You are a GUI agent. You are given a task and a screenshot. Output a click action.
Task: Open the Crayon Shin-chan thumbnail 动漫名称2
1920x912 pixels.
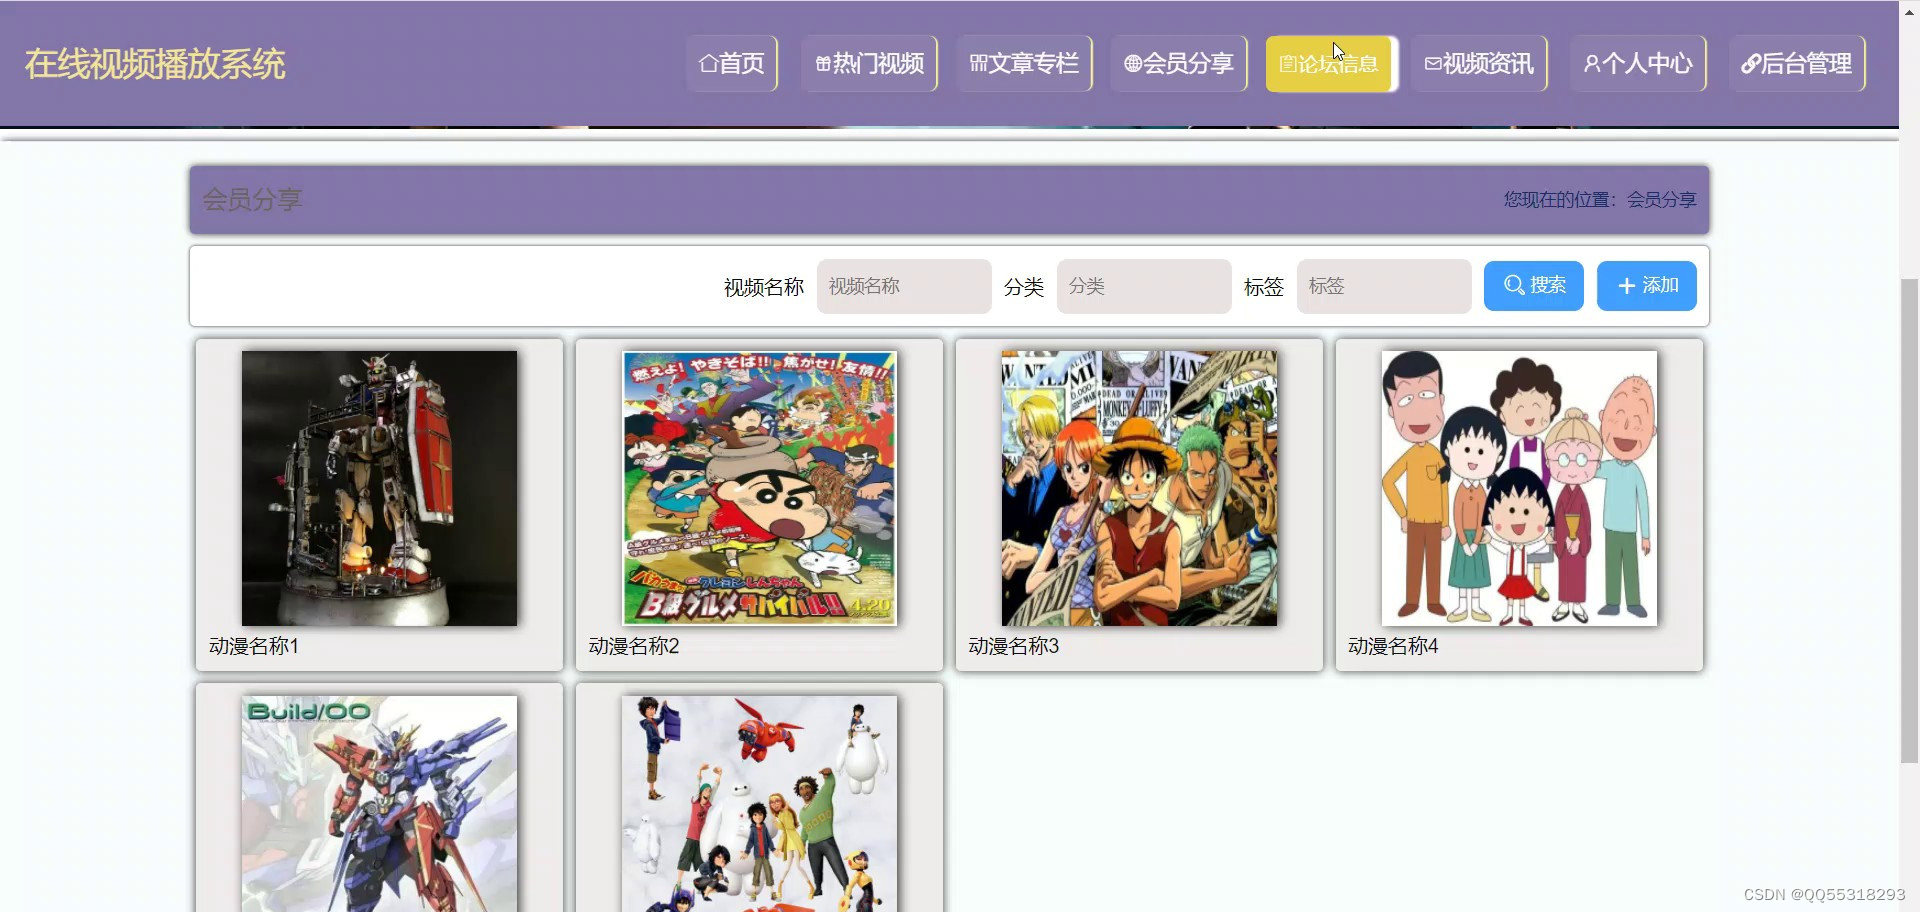point(759,488)
